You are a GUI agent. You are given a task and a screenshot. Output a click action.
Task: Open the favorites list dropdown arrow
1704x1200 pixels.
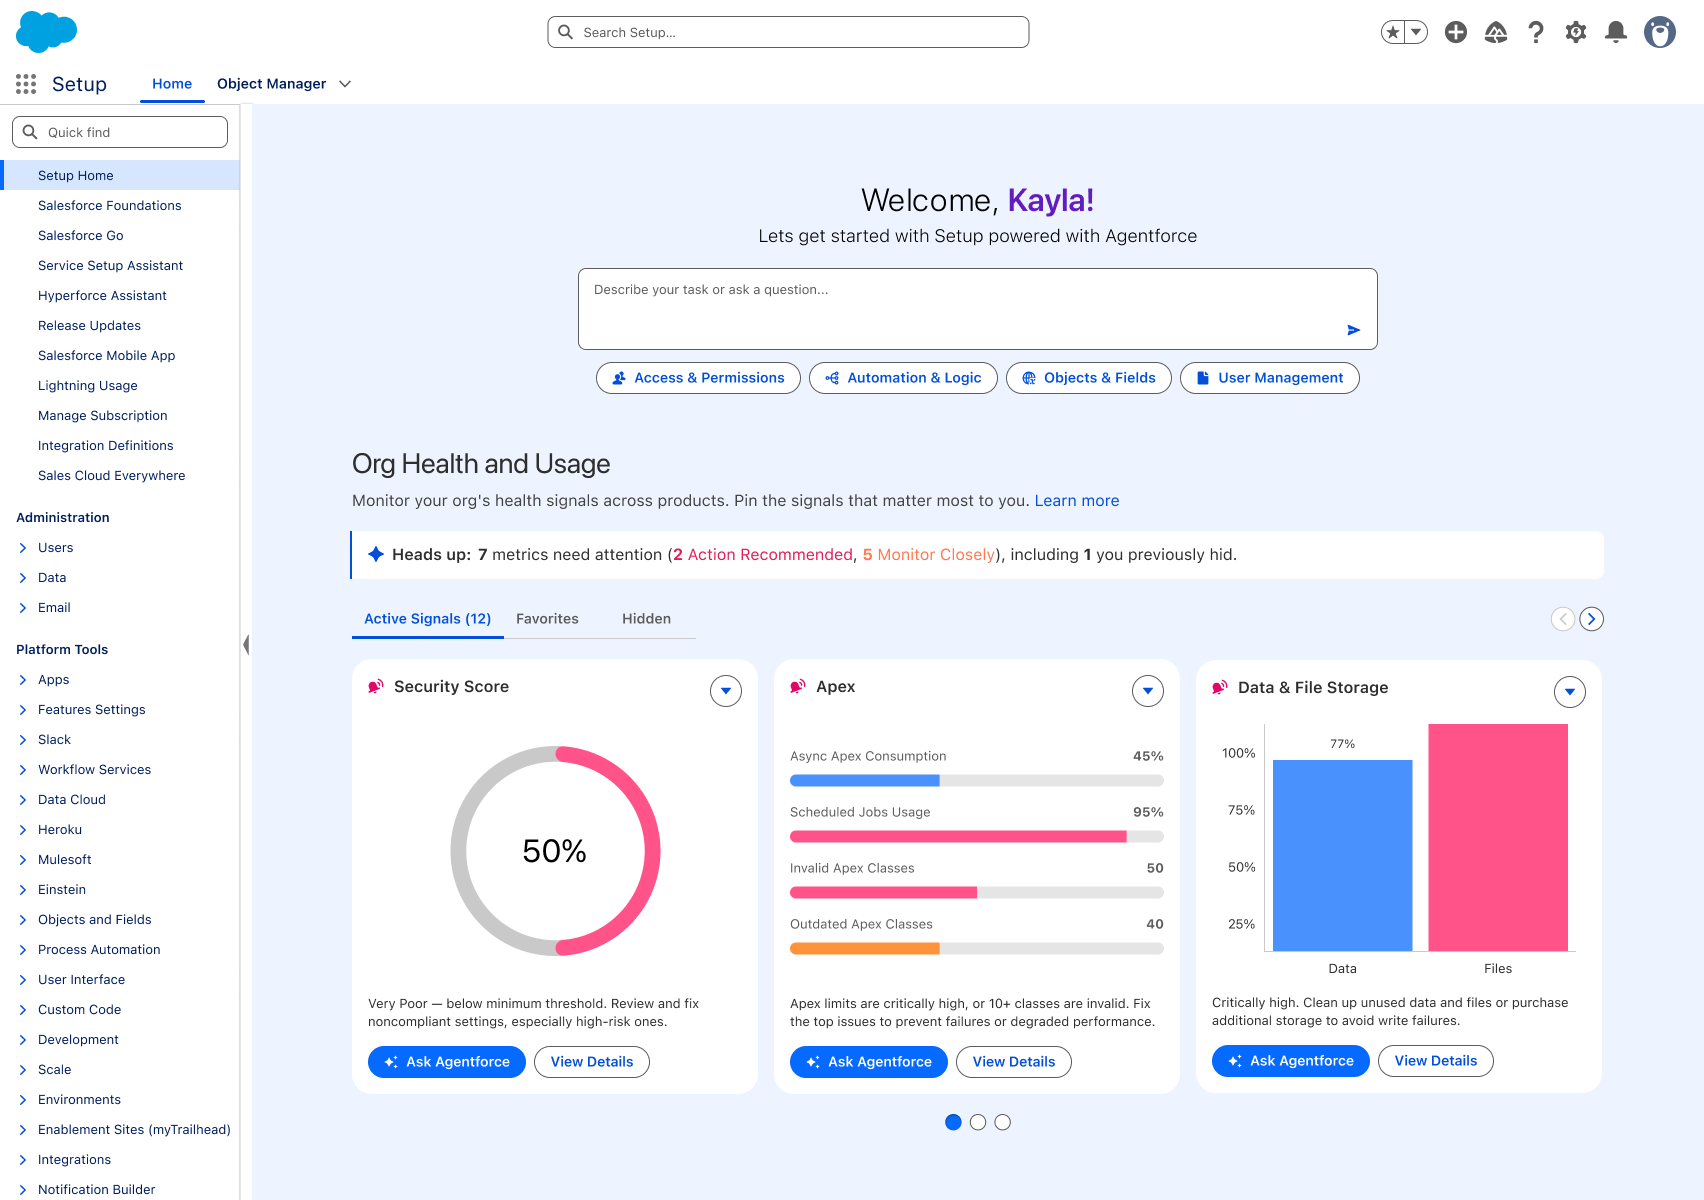pos(1416,32)
